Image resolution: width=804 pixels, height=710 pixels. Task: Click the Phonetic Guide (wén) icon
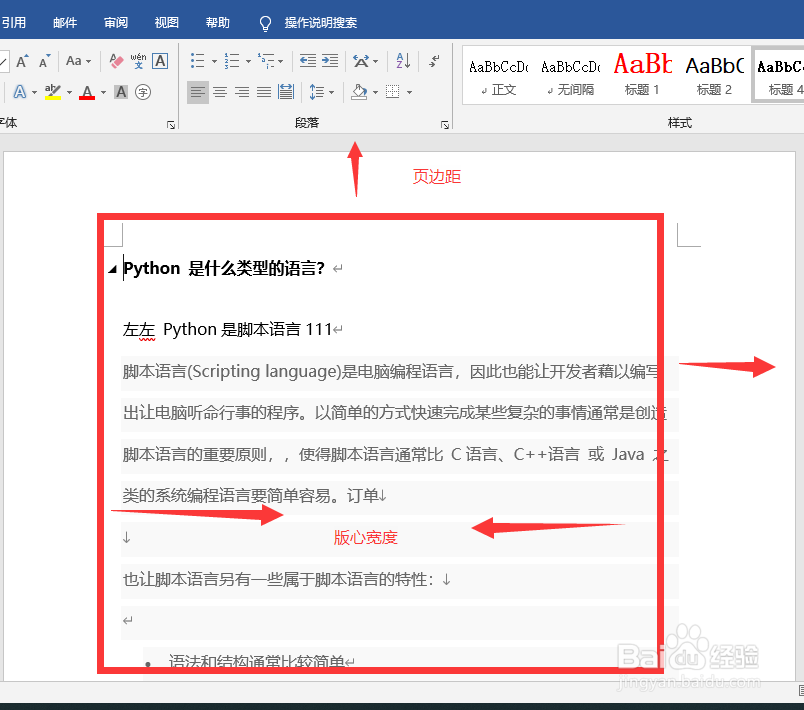138,61
